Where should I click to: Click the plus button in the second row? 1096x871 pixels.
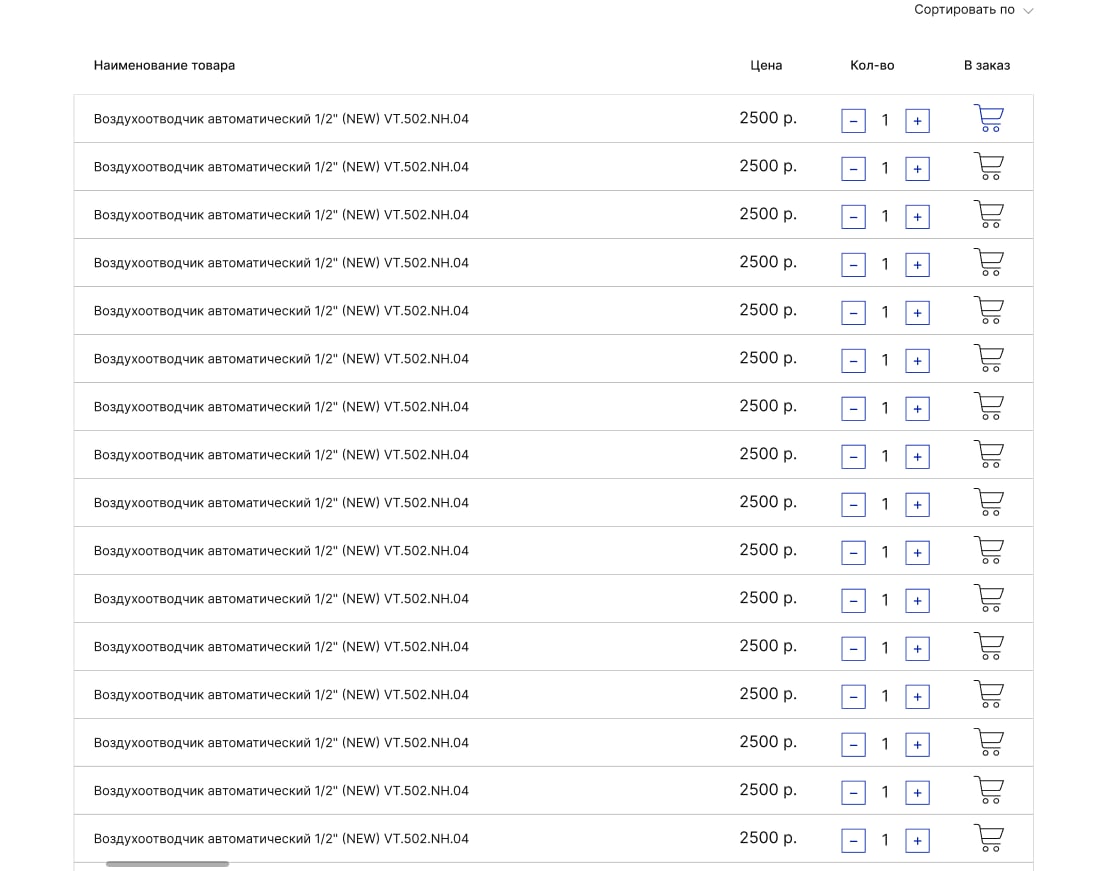click(917, 168)
